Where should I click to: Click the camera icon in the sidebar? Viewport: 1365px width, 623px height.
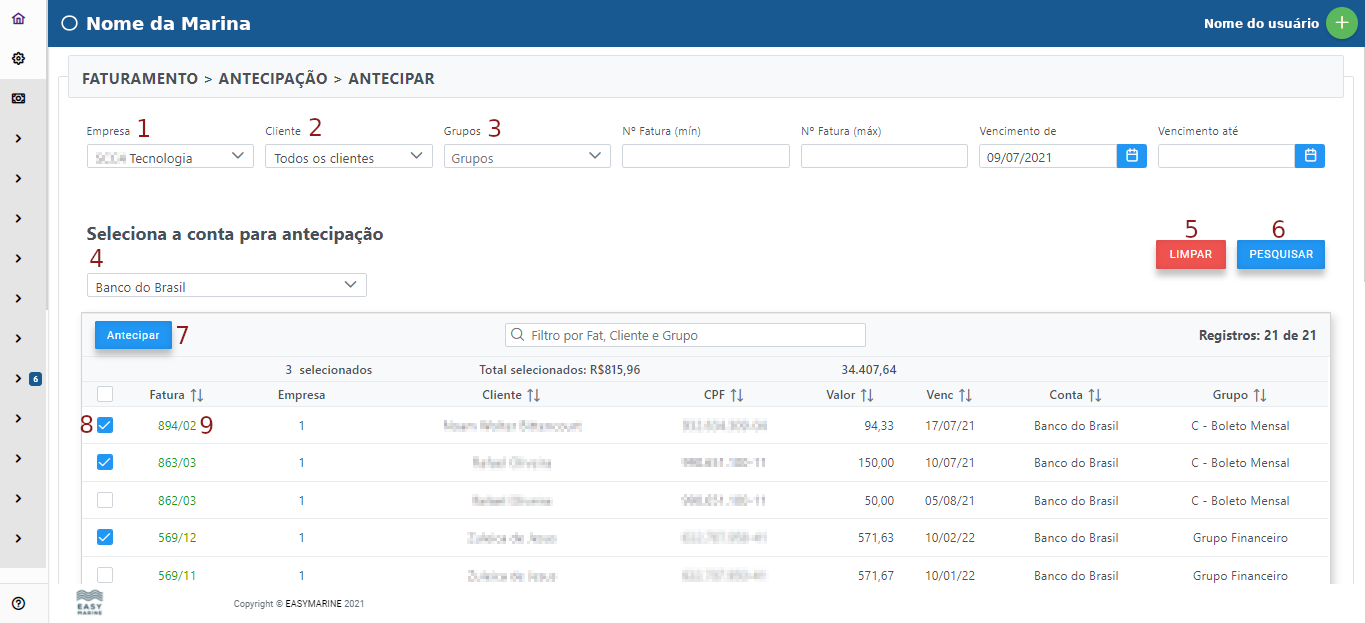[18, 99]
